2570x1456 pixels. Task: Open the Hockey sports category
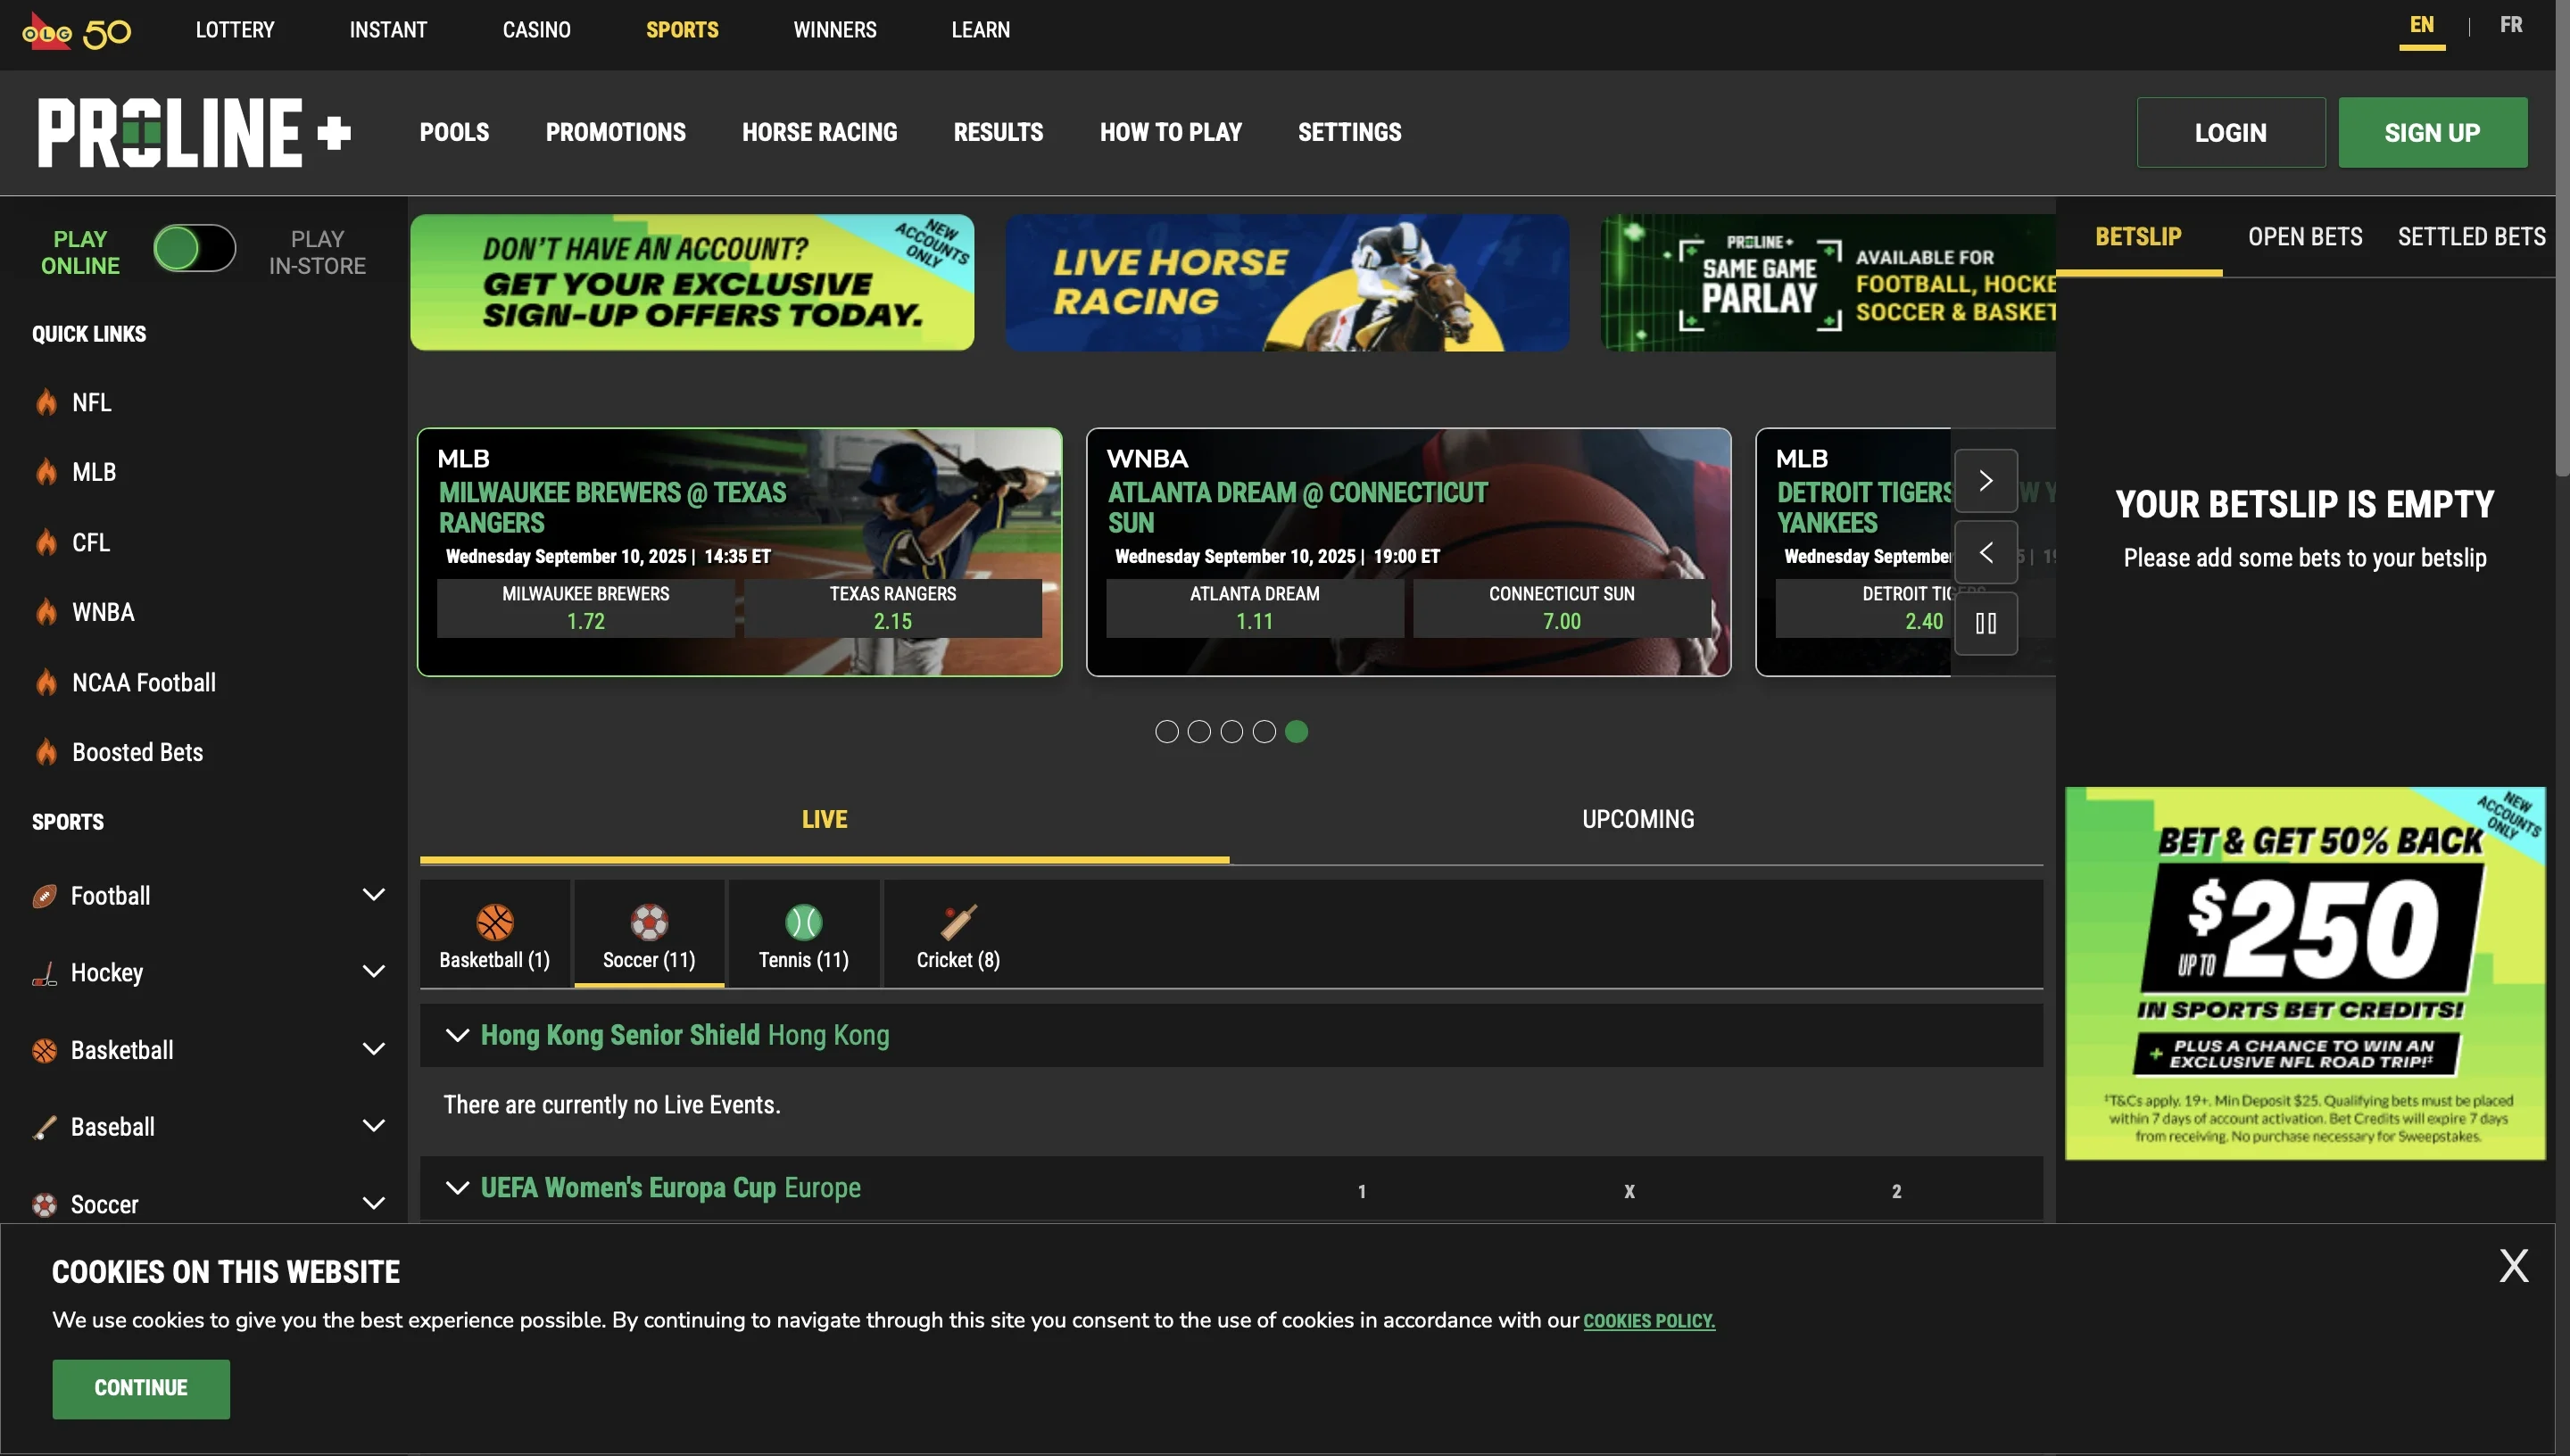click(x=109, y=971)
